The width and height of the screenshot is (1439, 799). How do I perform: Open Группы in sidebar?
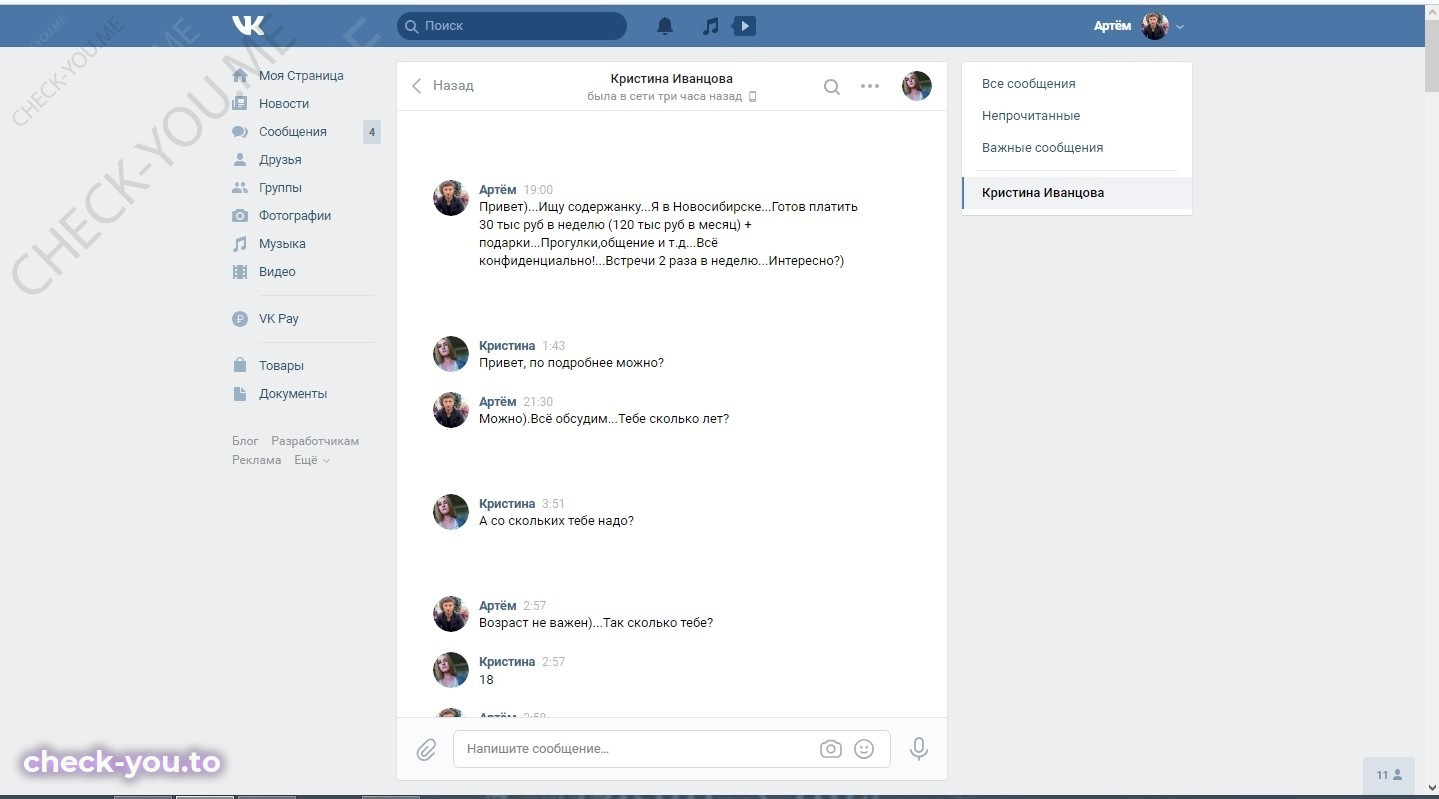280,188
